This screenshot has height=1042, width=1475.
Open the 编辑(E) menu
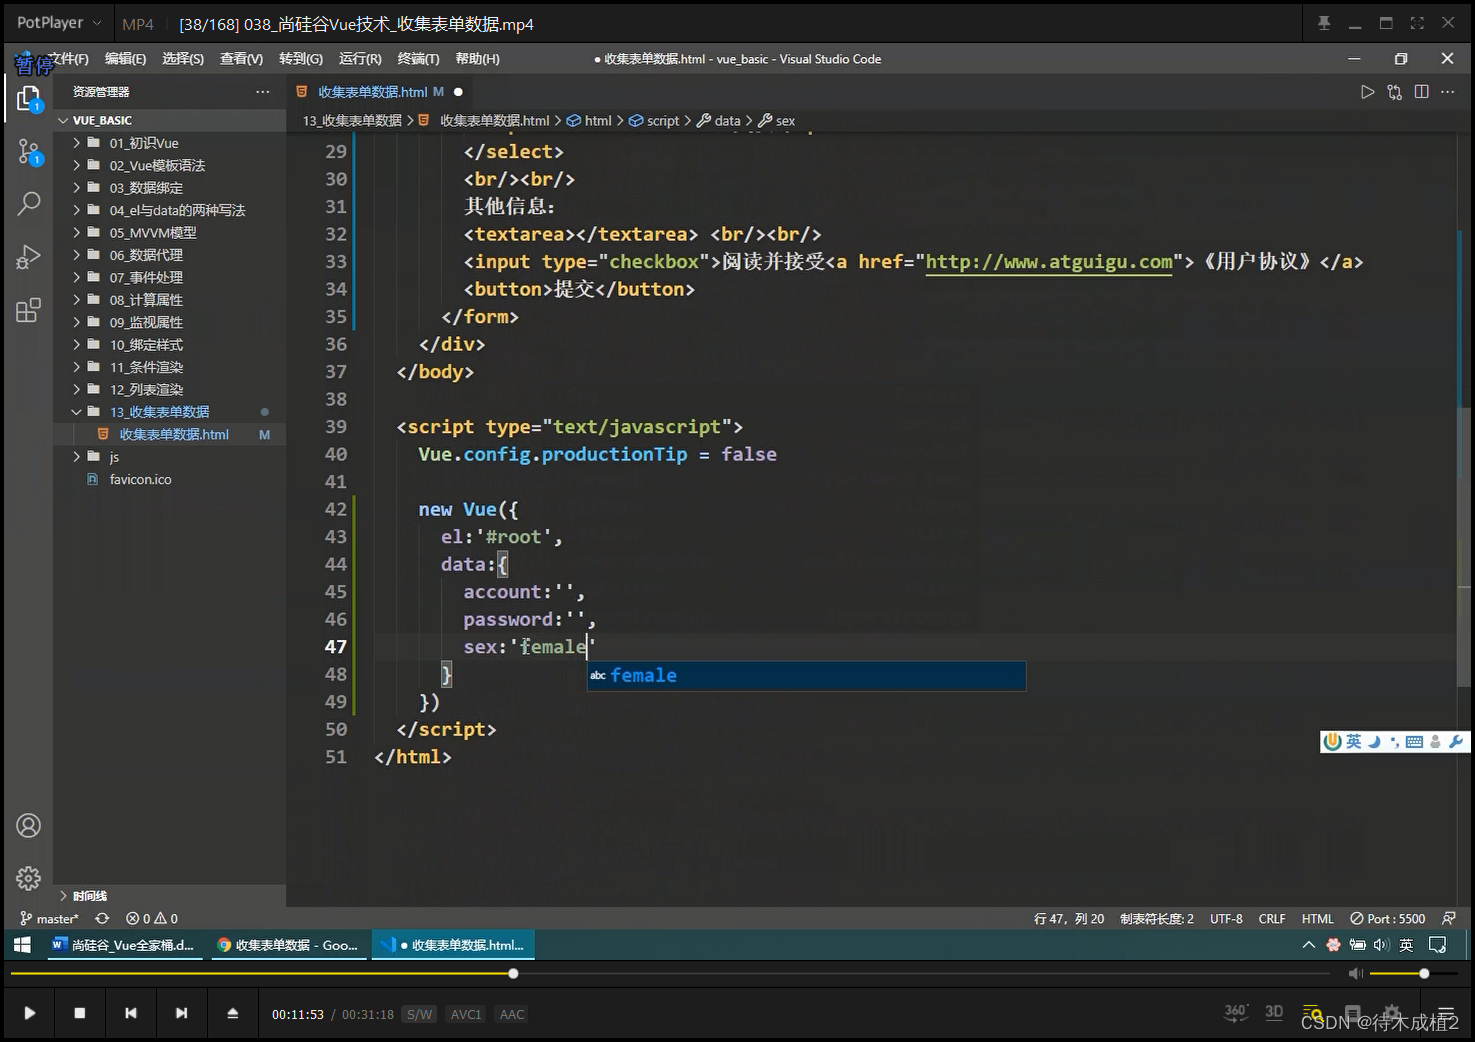[x=125, y=59]
